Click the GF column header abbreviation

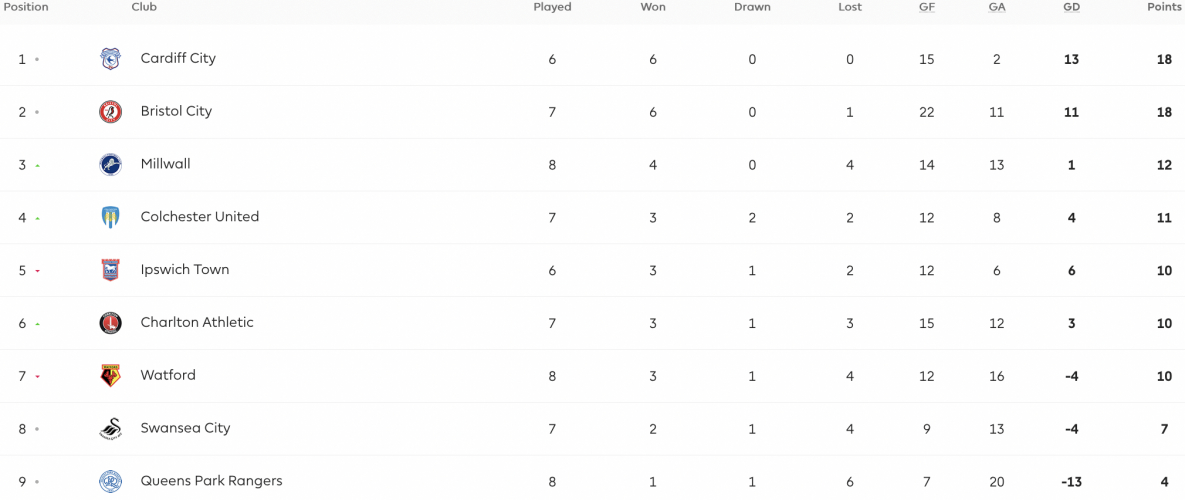click(x=927, y=8)
